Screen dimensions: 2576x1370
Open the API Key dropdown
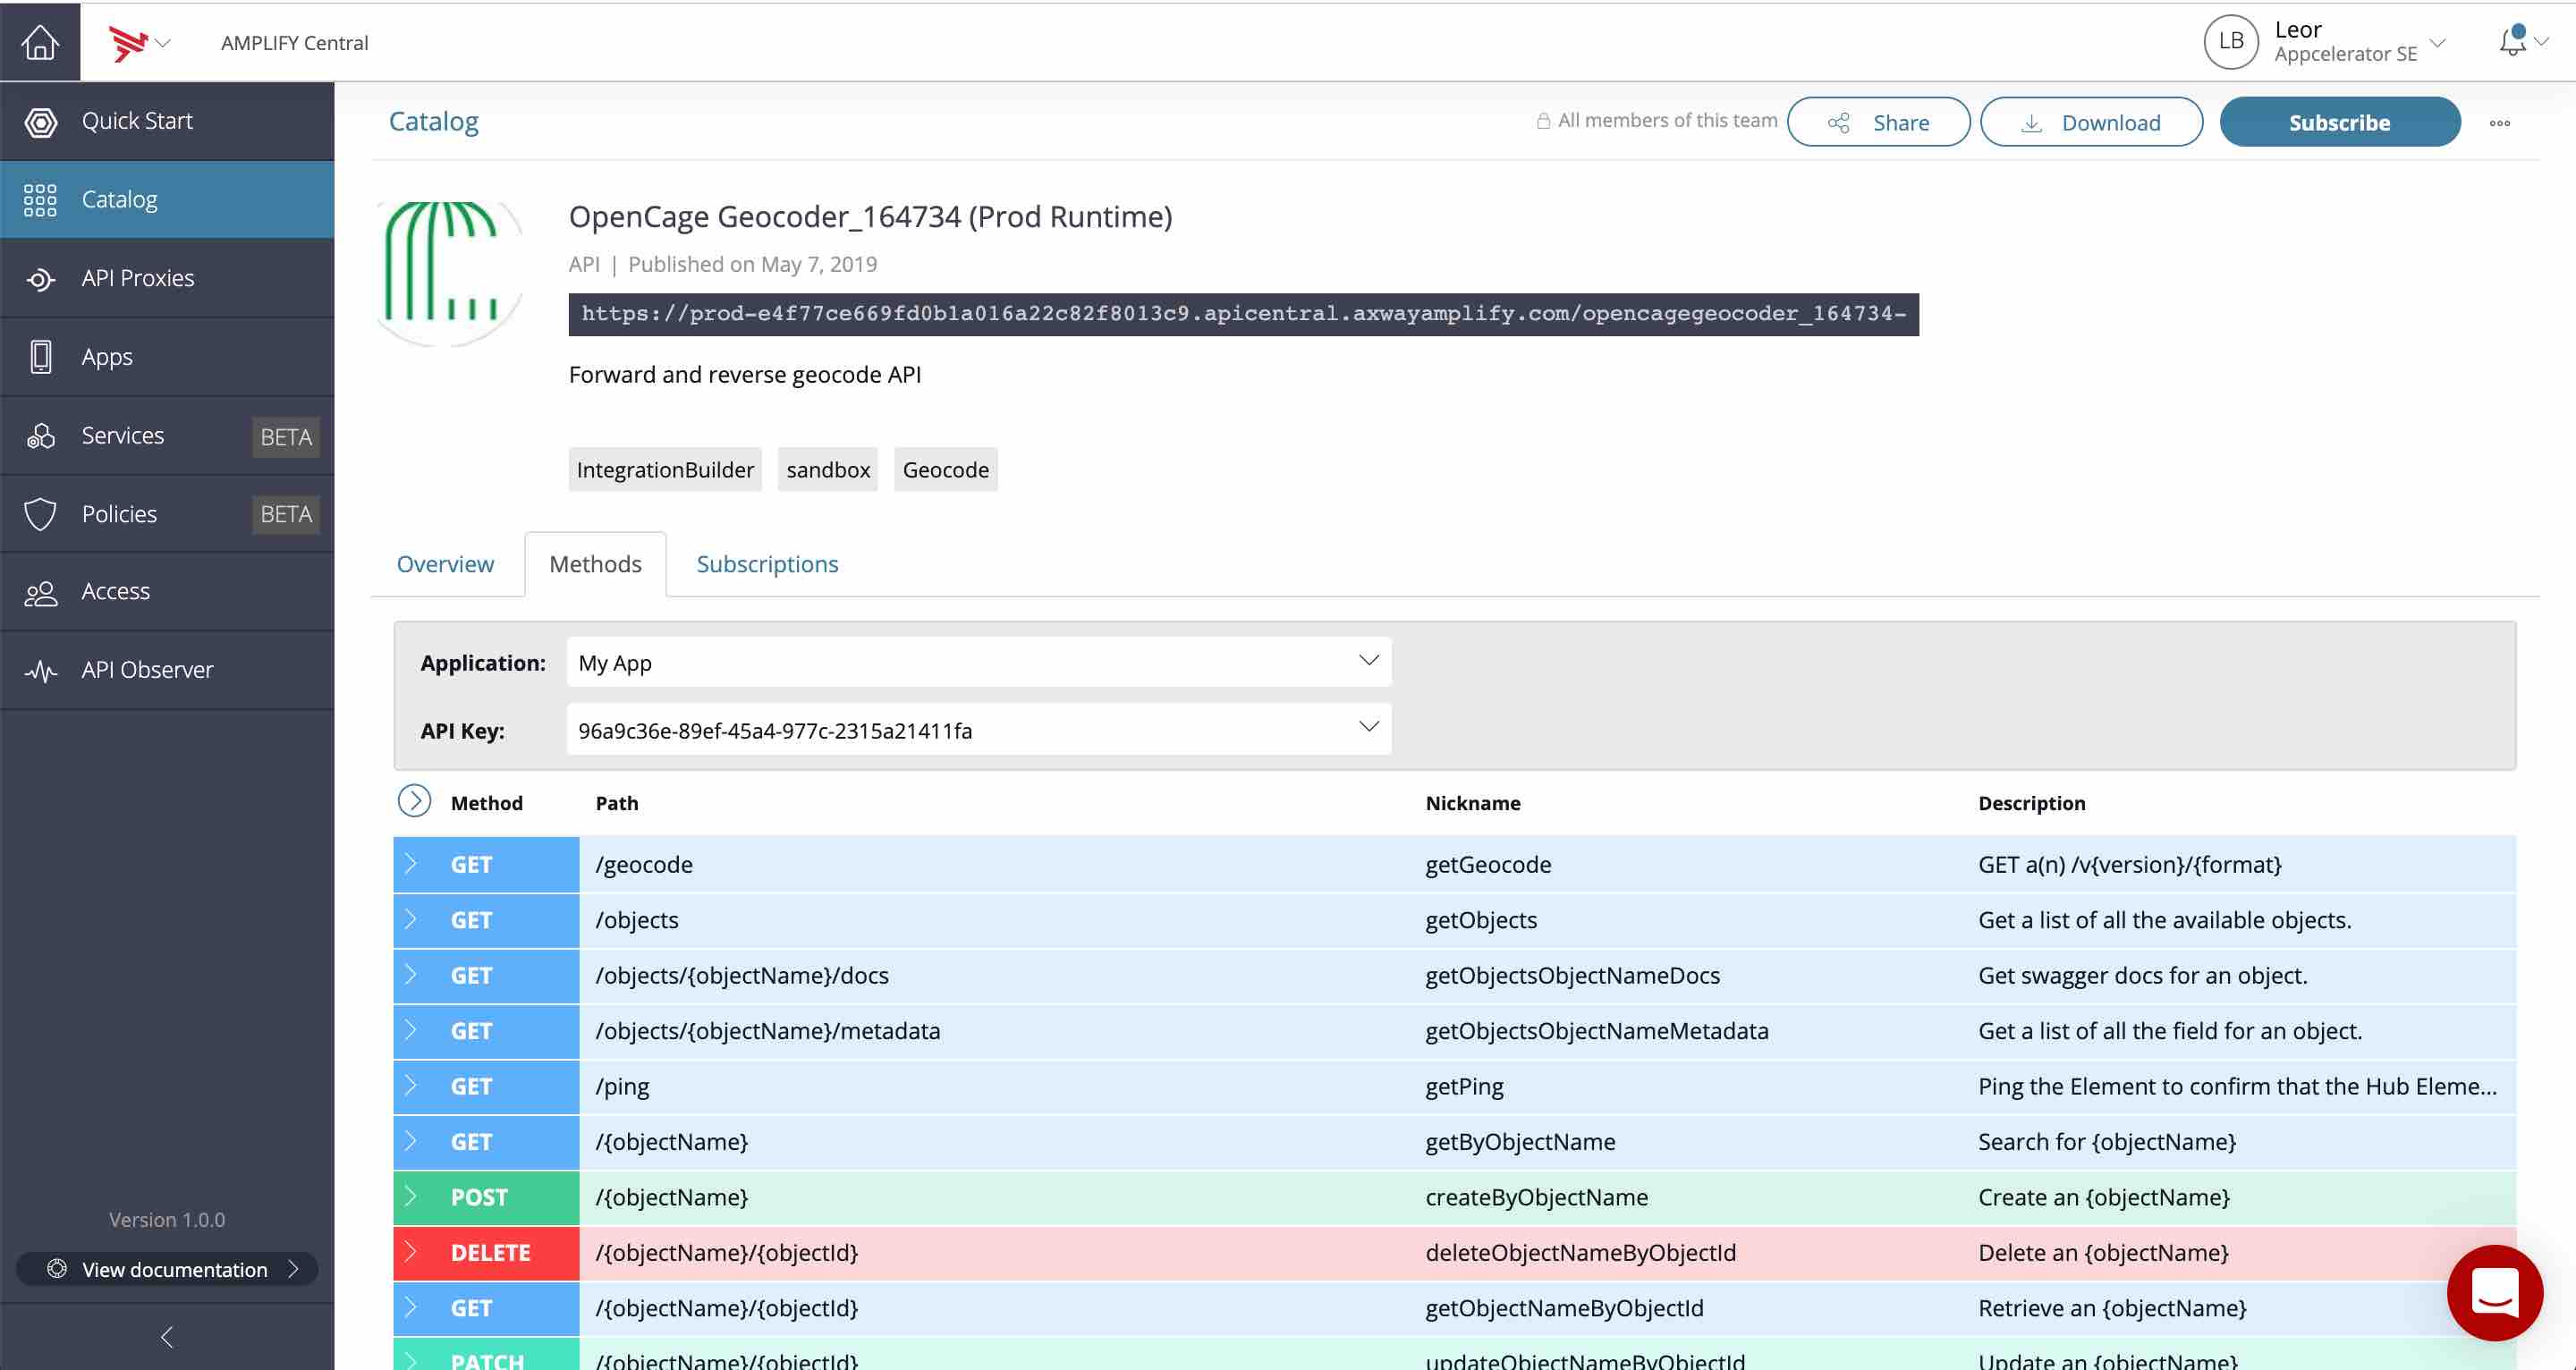(x=979, y=729)
